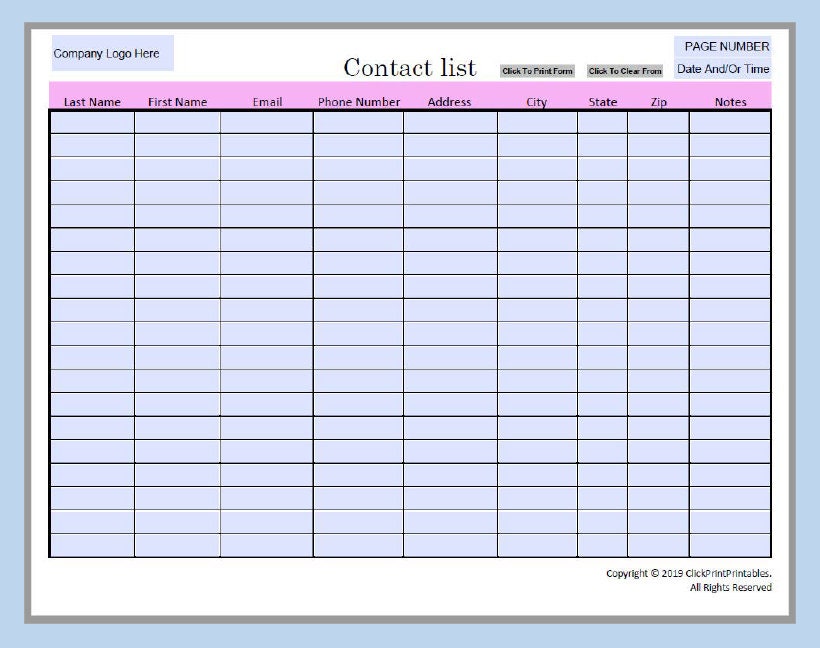Select the last-row Last Name cell
This screenshot has width=820, height=648.
pyautogui.click(x=93, y=545)
